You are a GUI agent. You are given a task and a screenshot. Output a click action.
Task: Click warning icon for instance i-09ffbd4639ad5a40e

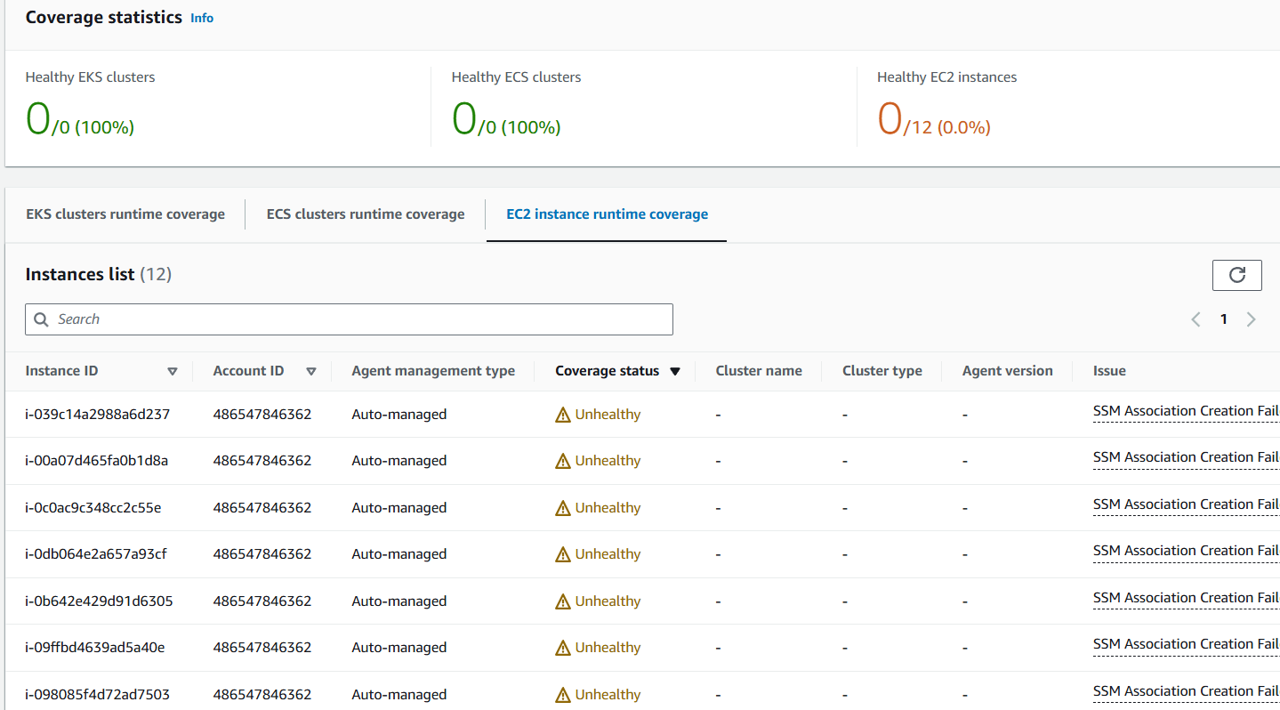563,648
